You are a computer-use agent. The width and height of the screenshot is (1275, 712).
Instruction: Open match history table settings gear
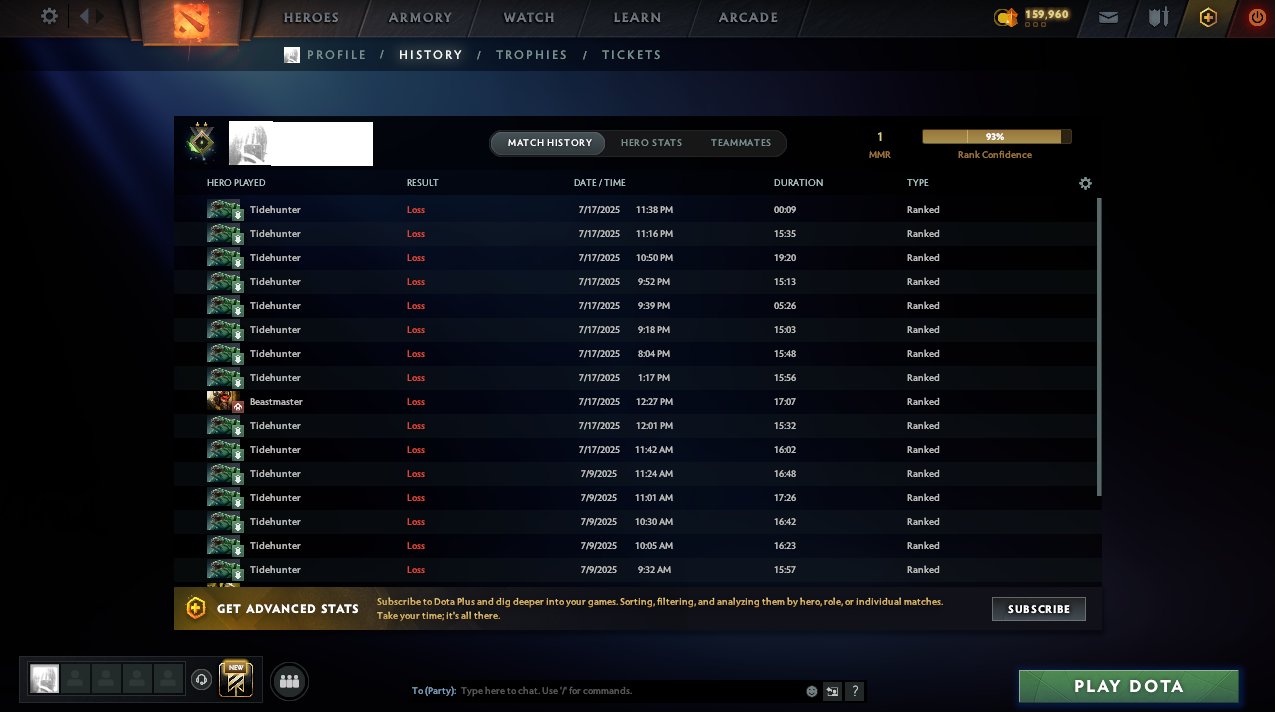[1085, 183]
